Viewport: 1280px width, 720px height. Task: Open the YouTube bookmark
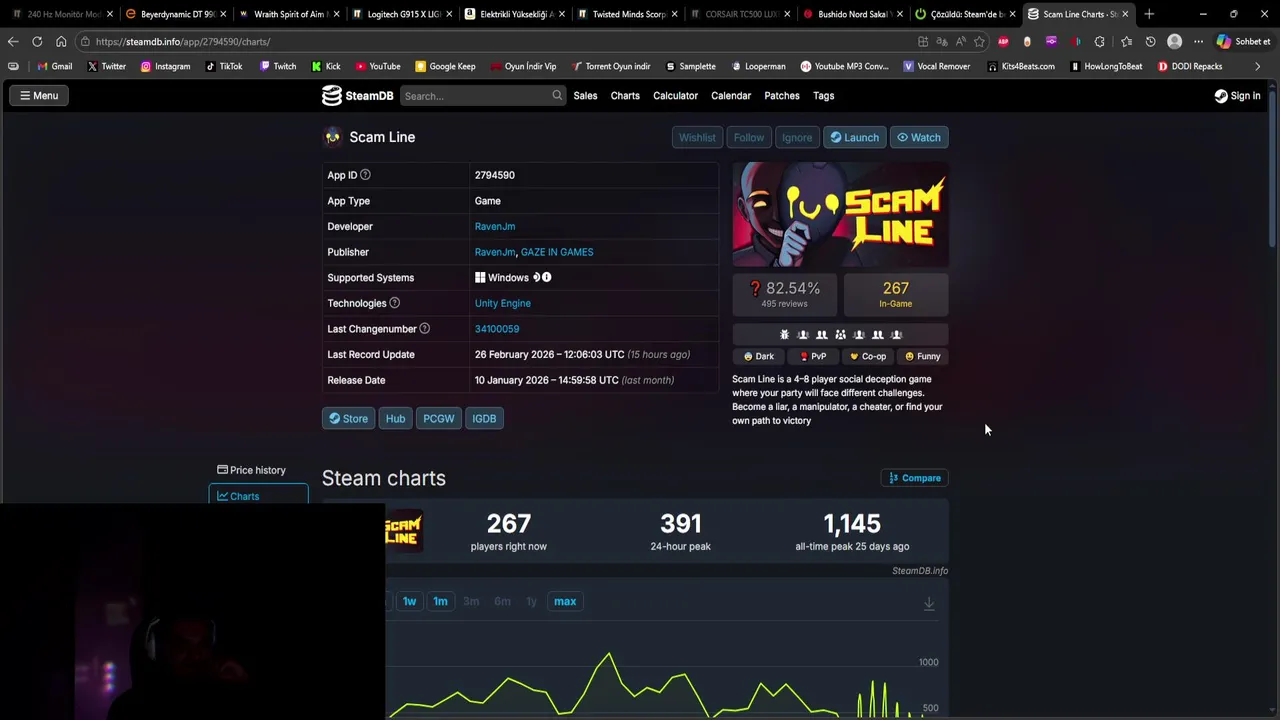[377, 66]
